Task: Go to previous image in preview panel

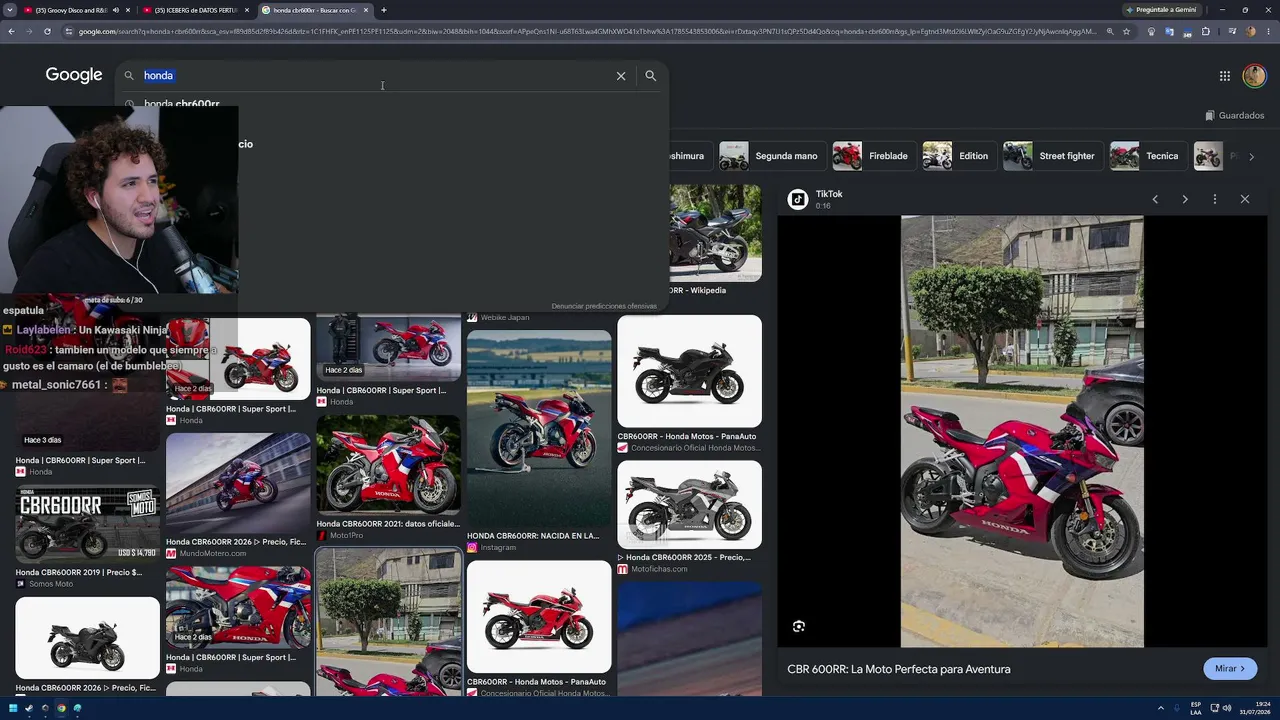Action: [x=1155, y=199]
